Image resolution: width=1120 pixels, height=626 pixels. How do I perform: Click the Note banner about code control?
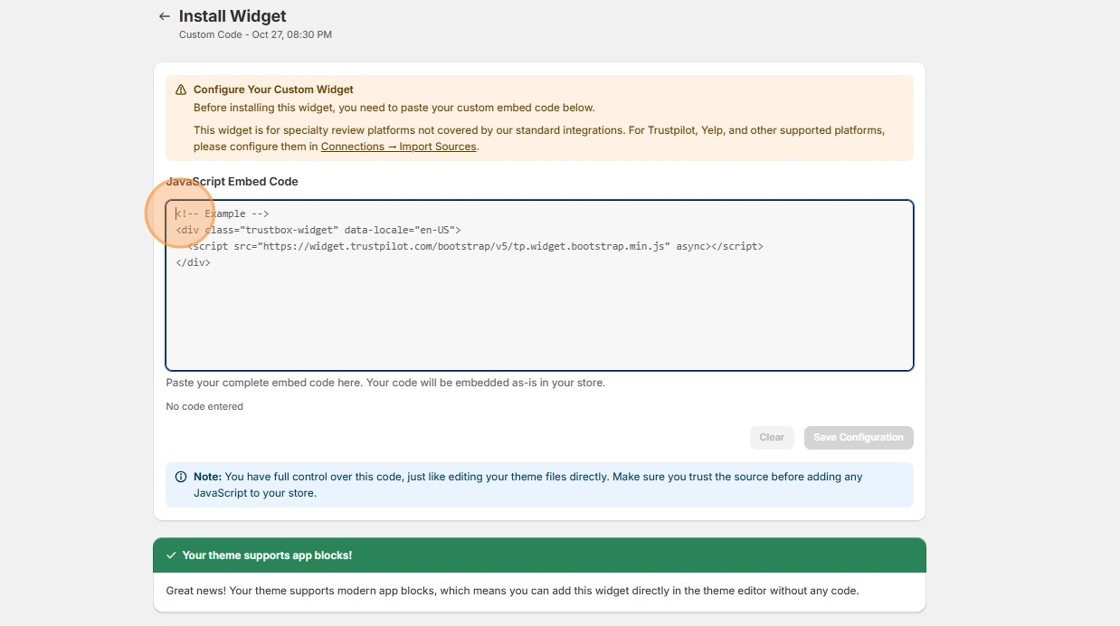pyautogui.click(x=540, y=484)
